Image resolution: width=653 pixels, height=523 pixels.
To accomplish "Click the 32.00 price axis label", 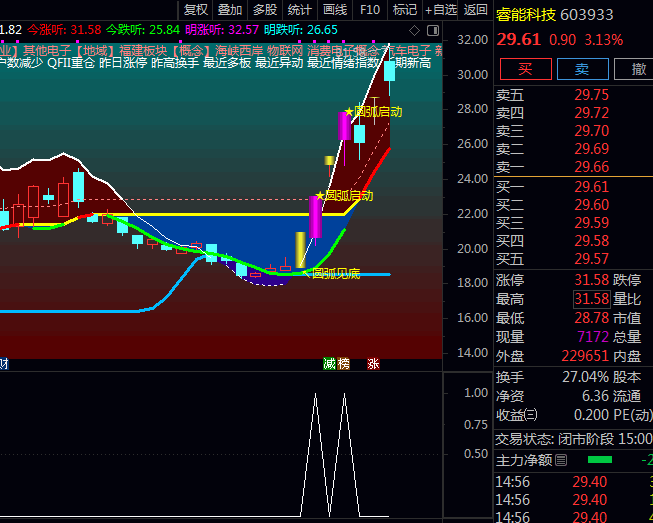I will pyautogui.click(x=473, y=40).
